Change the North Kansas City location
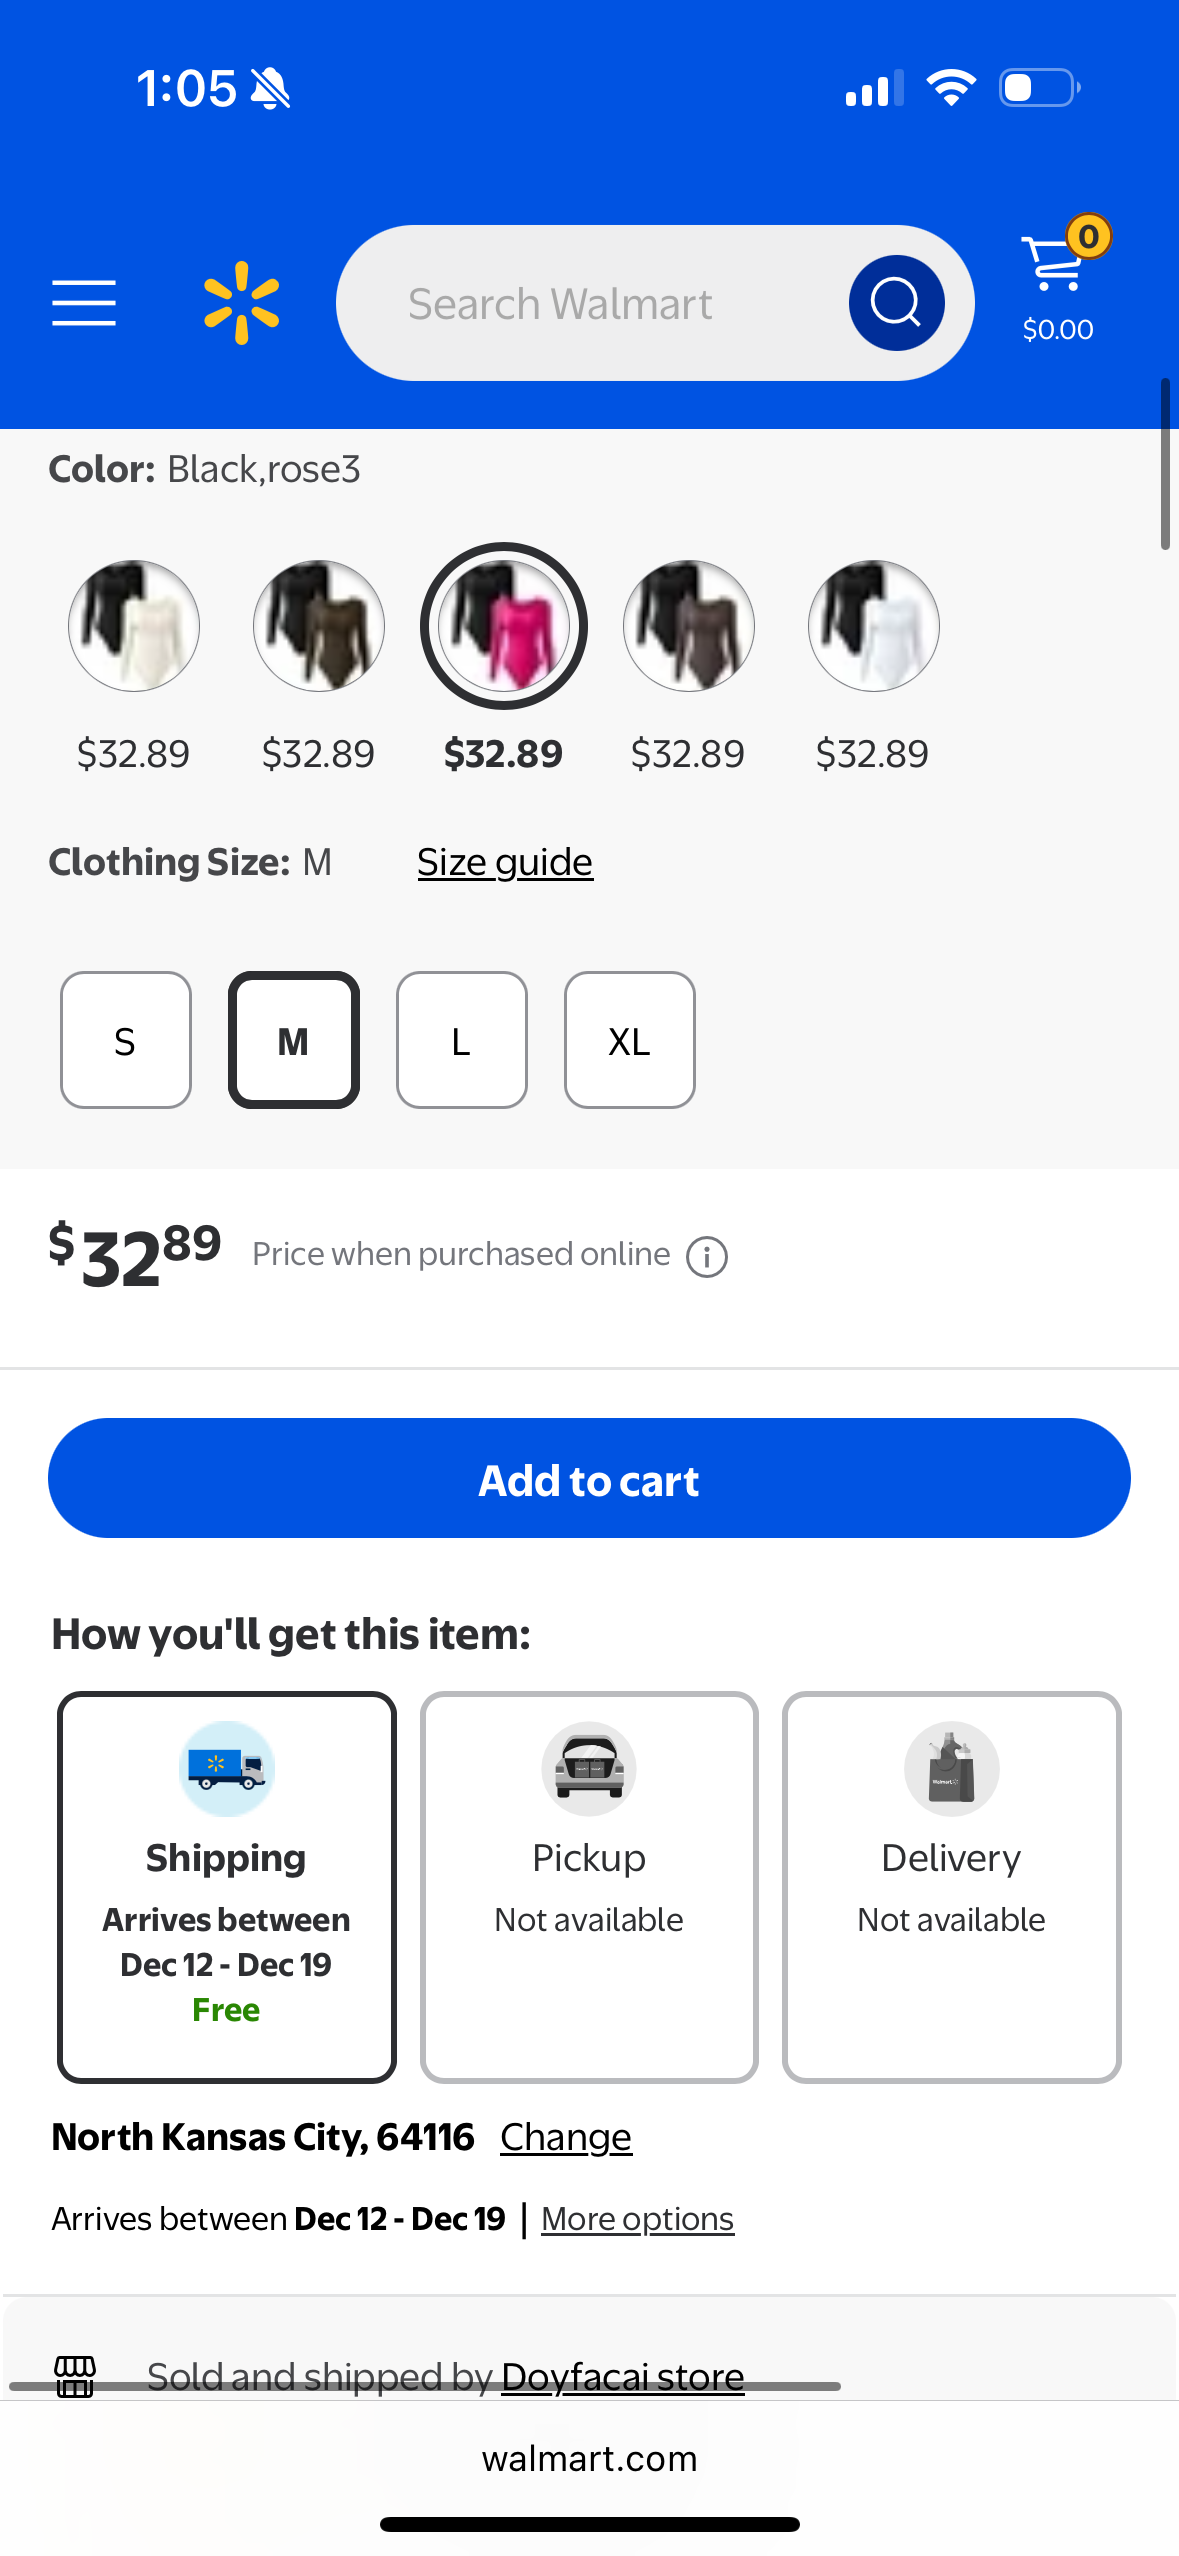 tap(566, 2137)
